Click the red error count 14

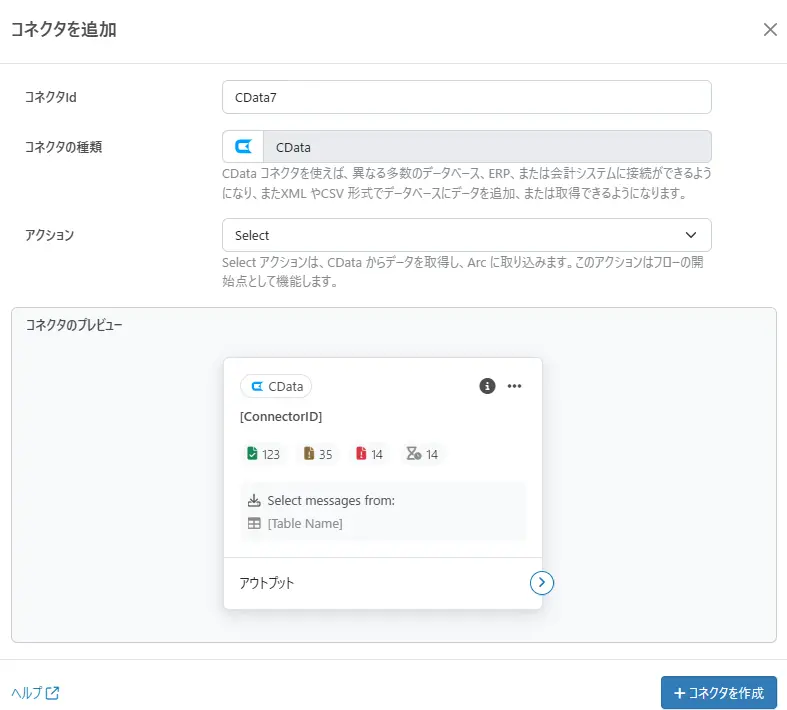click(x=369, y=454)
